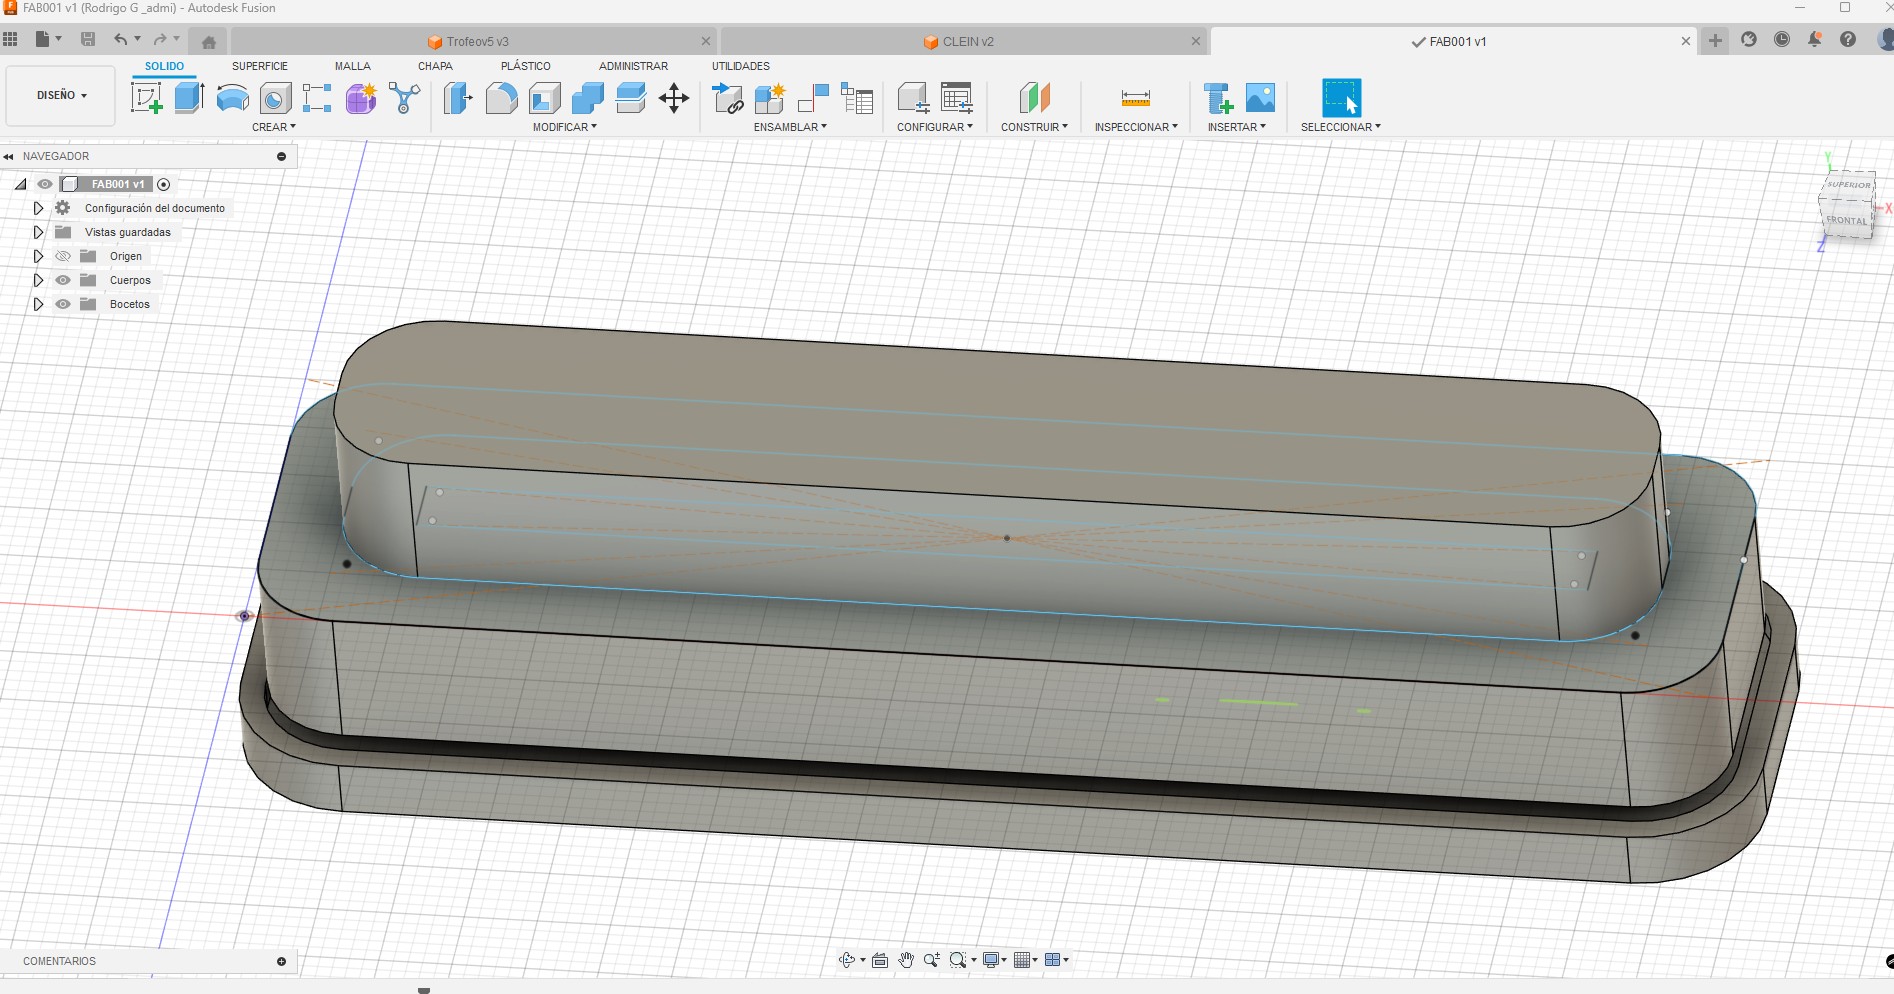Switch to the Superficie ribbon tab

(260, 66)
